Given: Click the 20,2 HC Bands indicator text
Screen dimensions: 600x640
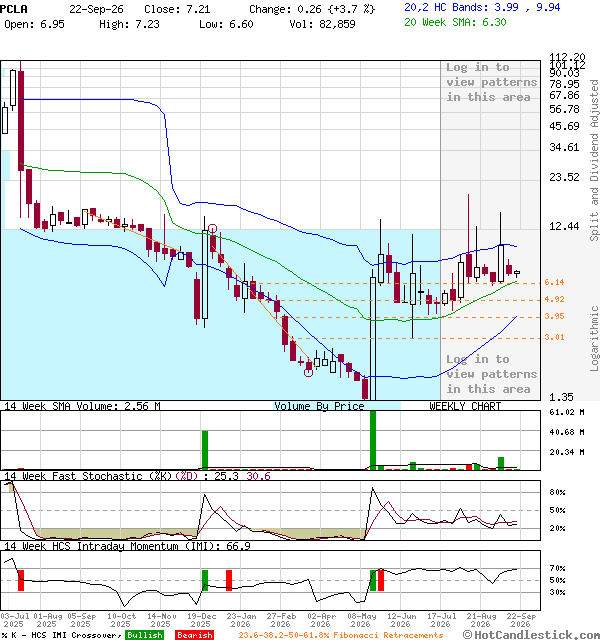Looking at the screenshot, I should (x=482, y=7).
